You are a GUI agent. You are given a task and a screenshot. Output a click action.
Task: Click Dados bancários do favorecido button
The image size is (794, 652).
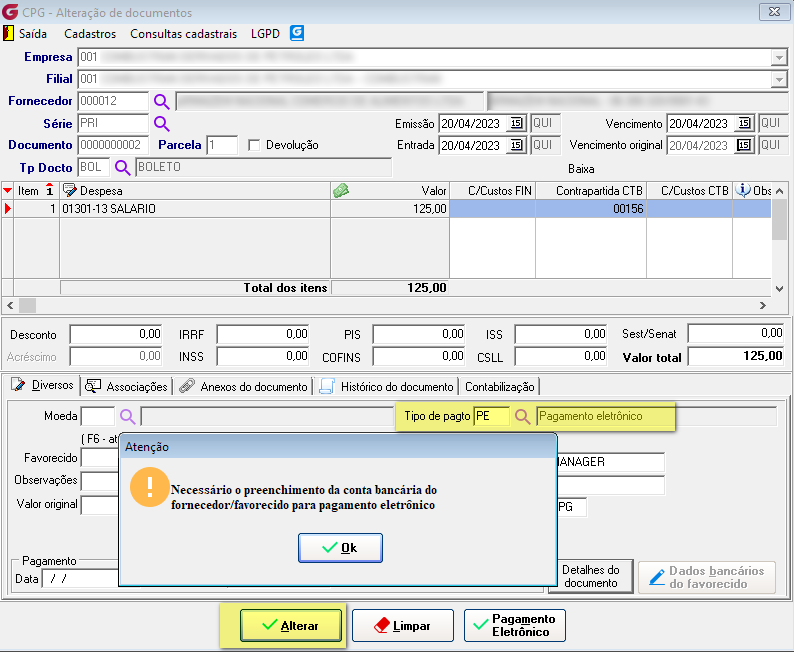click(707, 577)
